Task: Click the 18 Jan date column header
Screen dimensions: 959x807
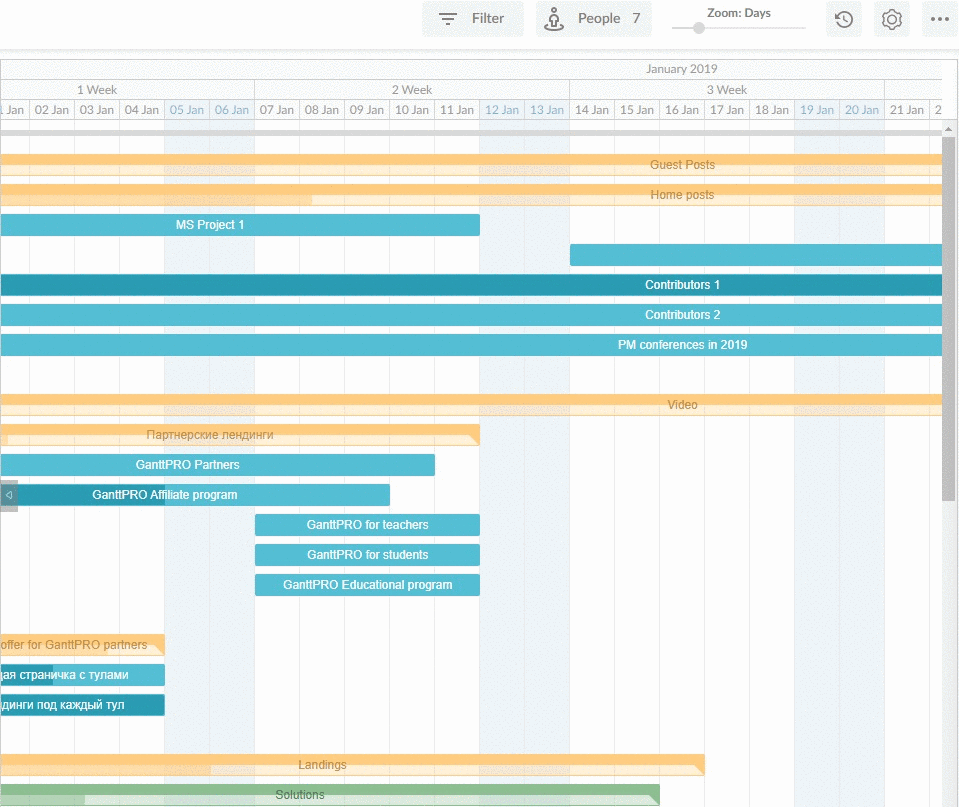Action: point(772,110)
